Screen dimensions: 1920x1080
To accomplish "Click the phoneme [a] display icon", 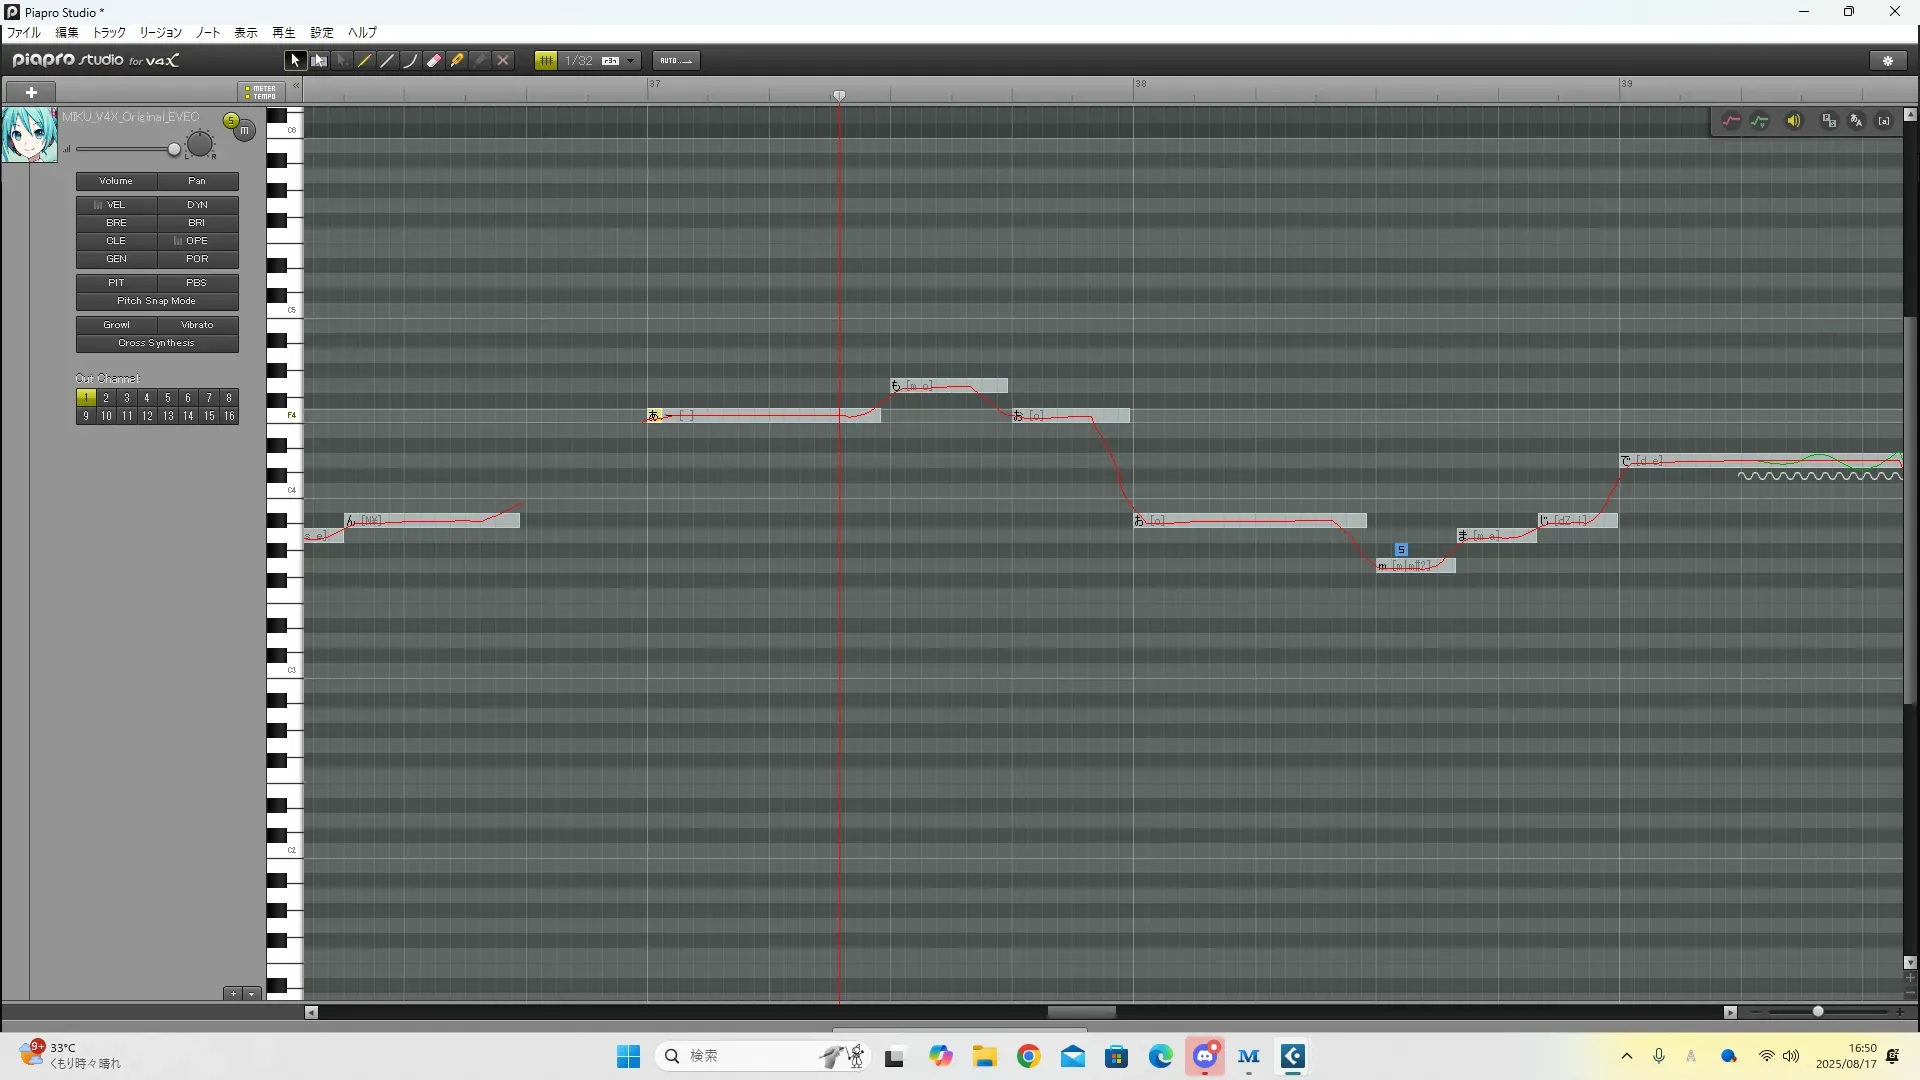I will coord(1884,121).
